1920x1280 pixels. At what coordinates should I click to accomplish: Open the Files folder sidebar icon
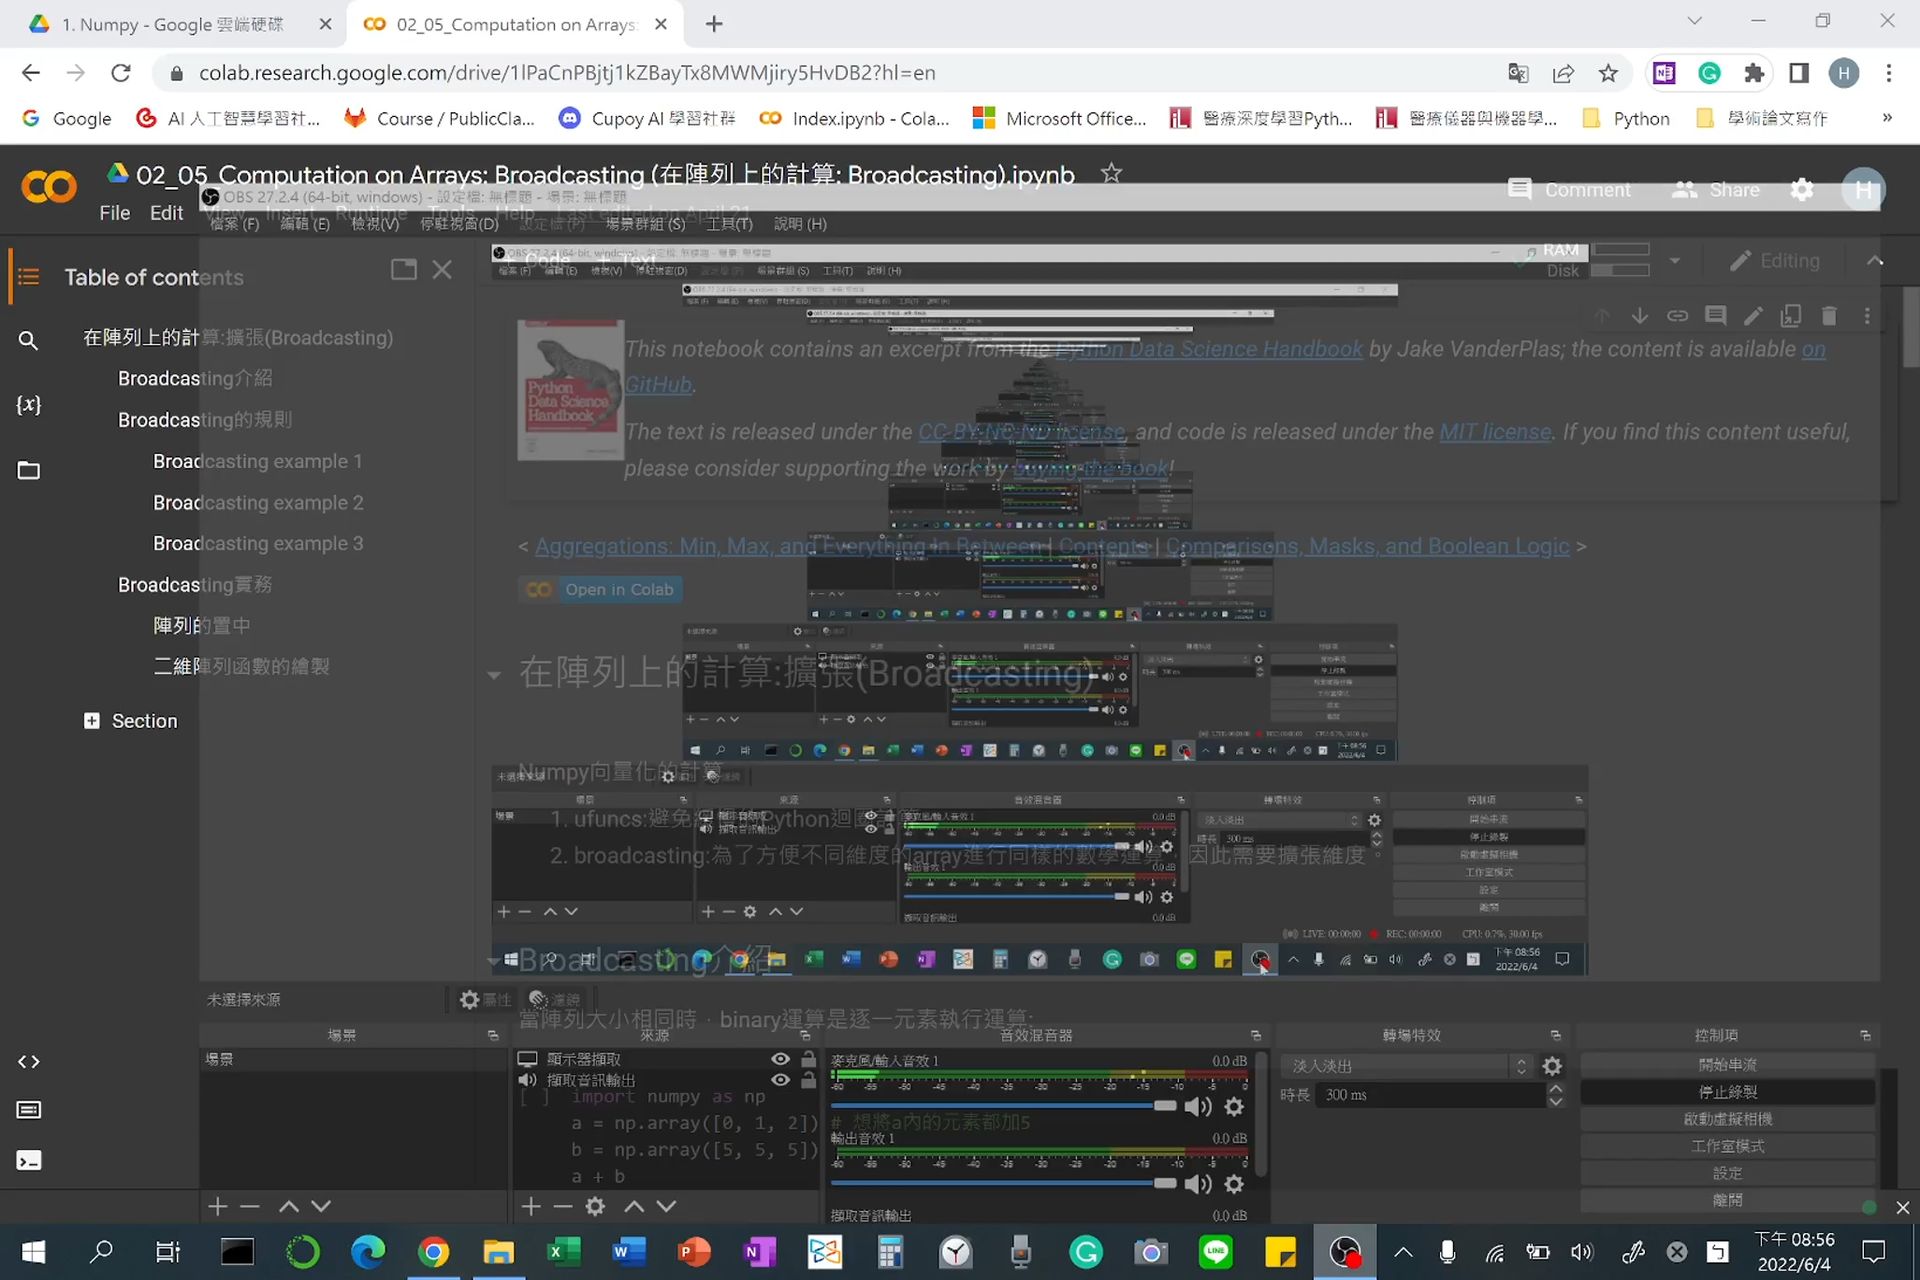28,470
